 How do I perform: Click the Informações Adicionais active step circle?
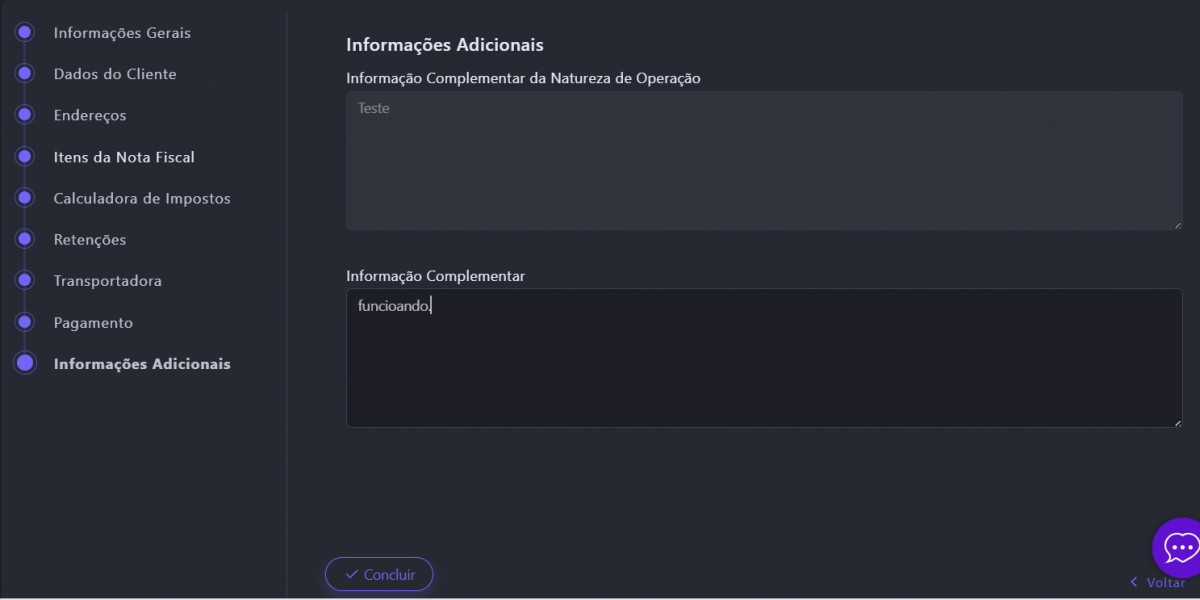25,363
